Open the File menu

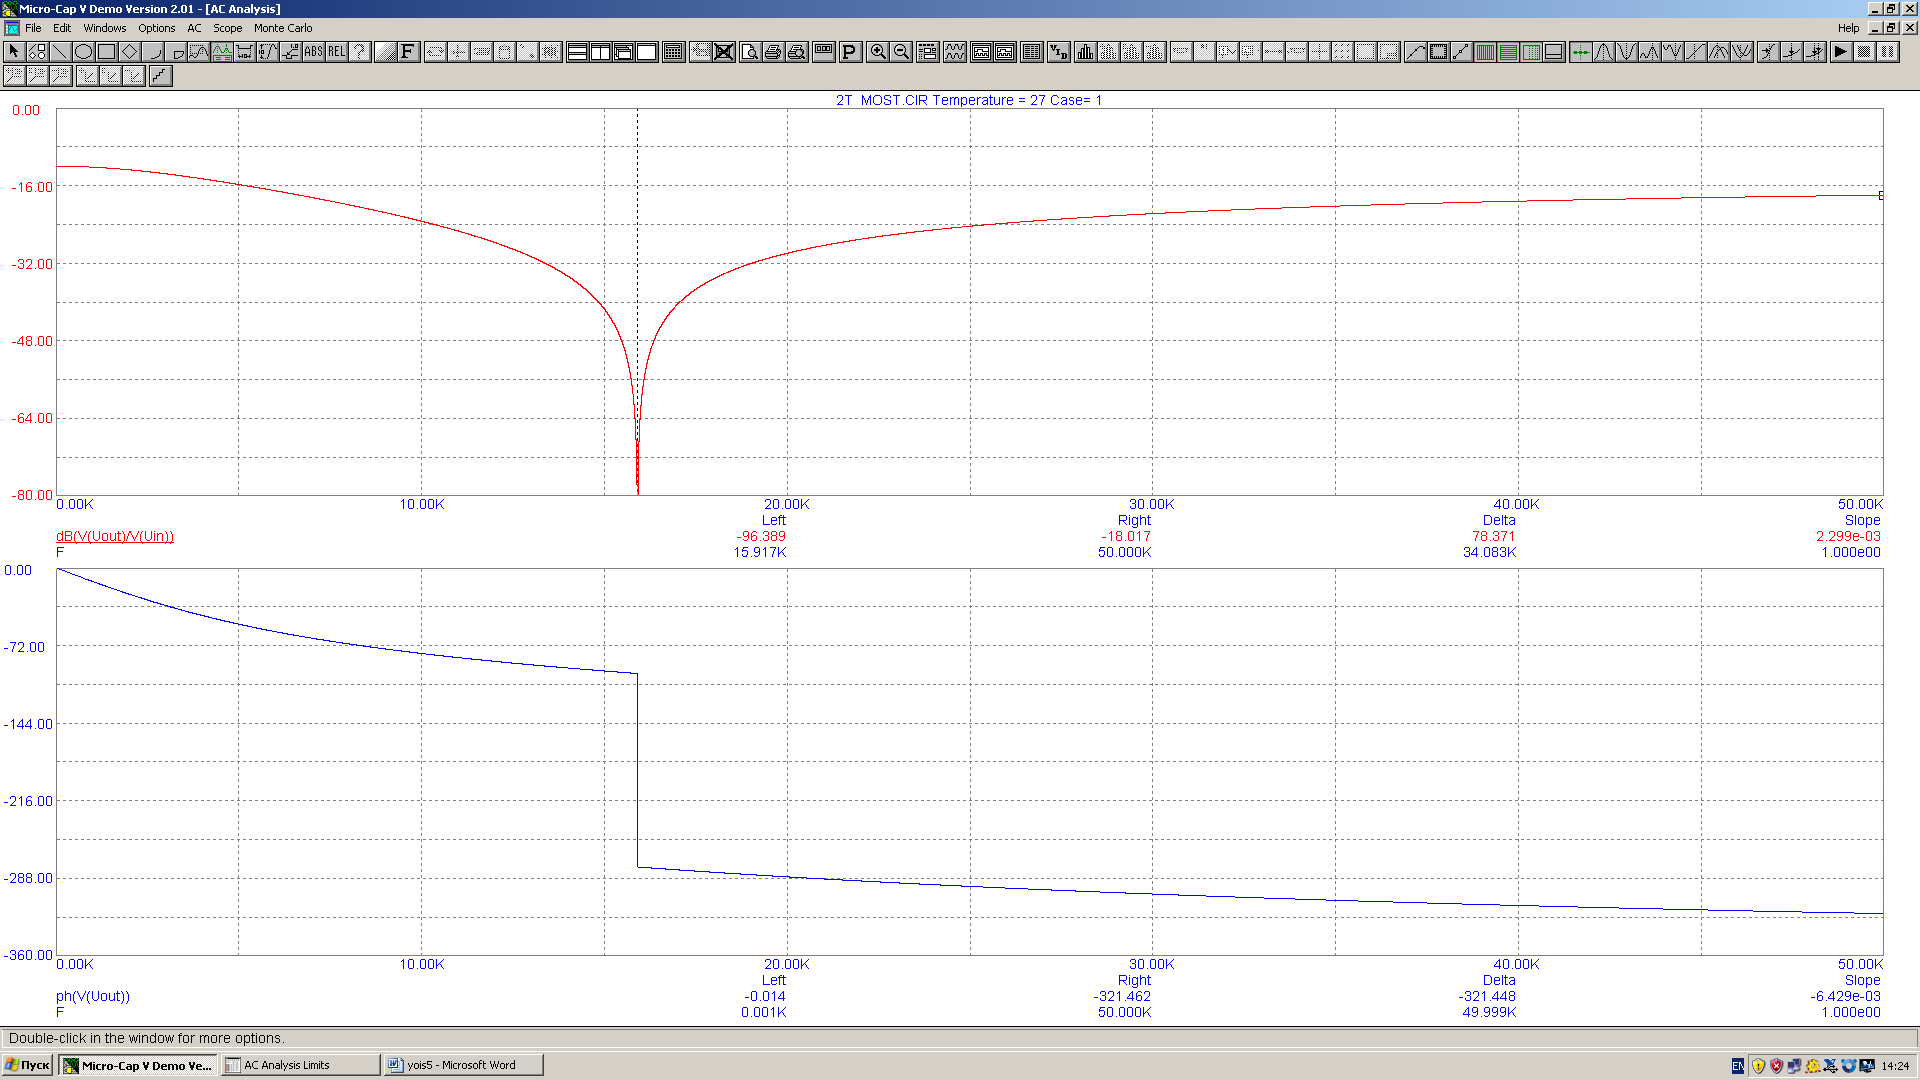coord(33,28)
